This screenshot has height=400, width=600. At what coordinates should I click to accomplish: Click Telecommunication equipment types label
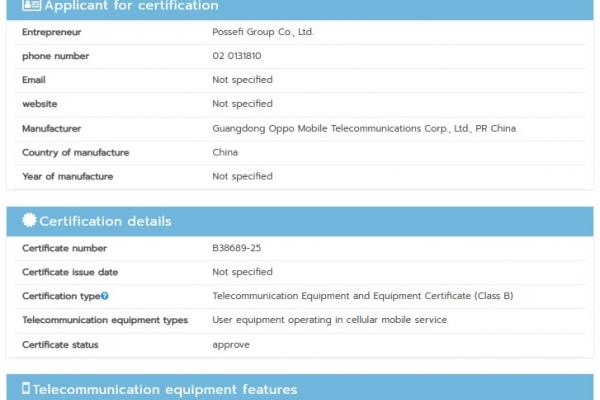pyautogui.click(x=105, y=320)
